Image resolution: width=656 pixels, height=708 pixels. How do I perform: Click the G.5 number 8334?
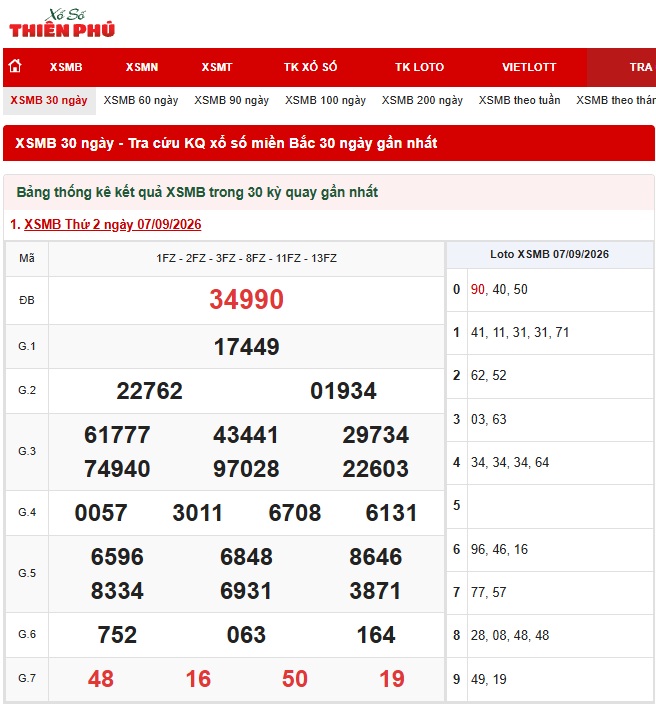(117, 591)
